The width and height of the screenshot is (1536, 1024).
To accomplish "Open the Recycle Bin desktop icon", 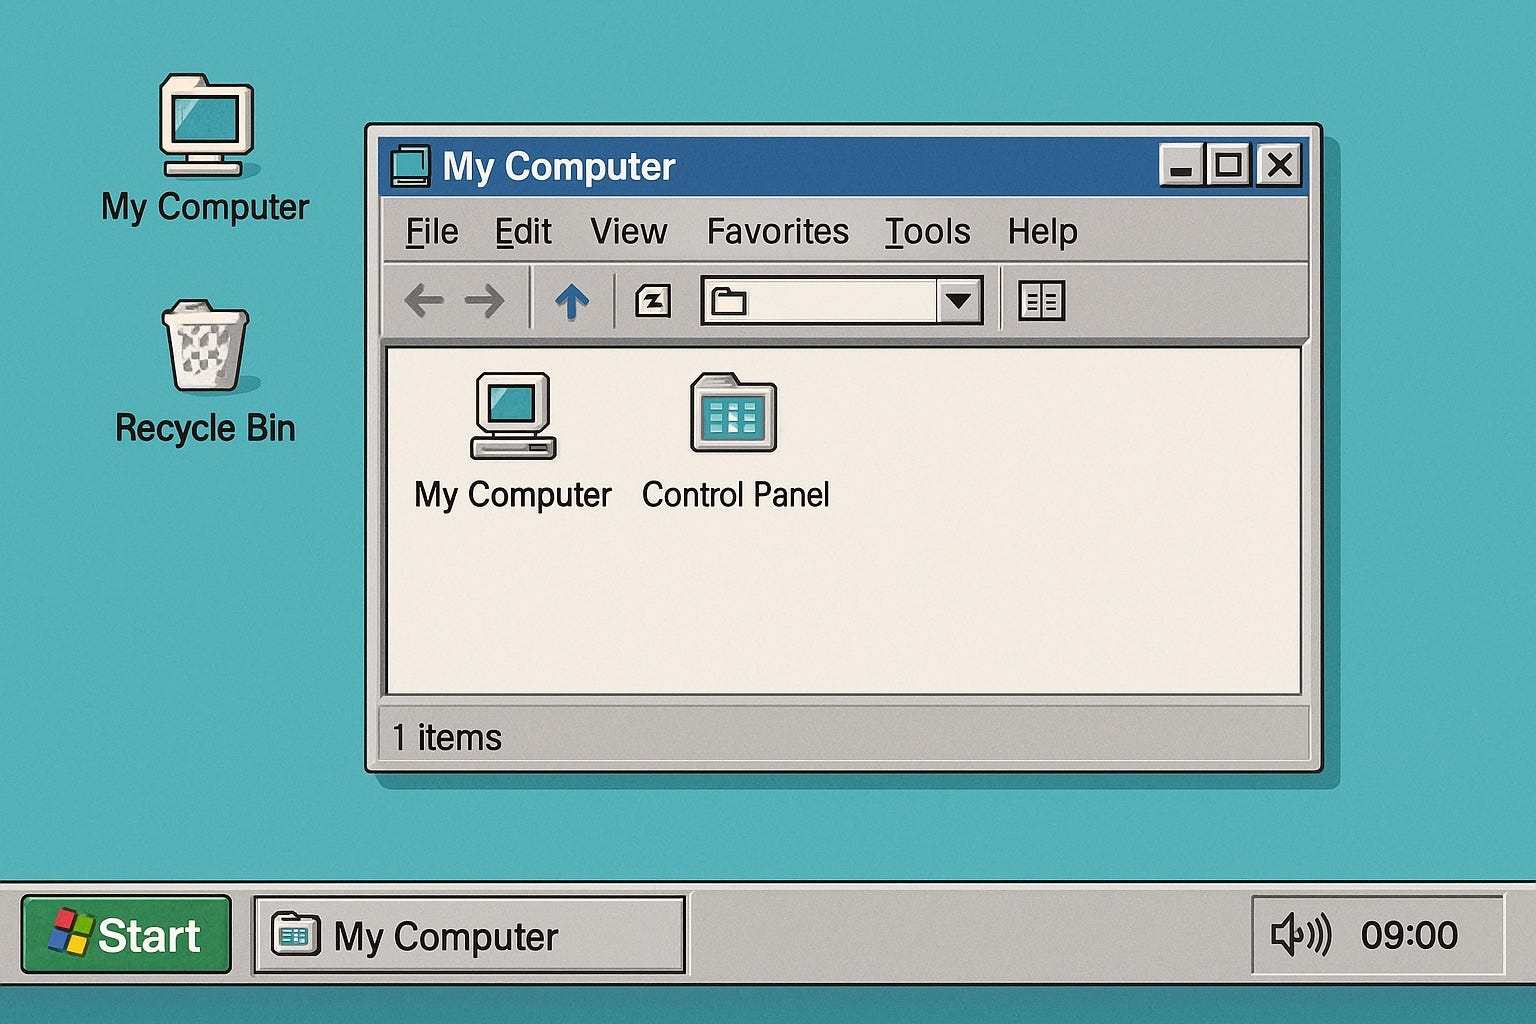I will 205,345.
